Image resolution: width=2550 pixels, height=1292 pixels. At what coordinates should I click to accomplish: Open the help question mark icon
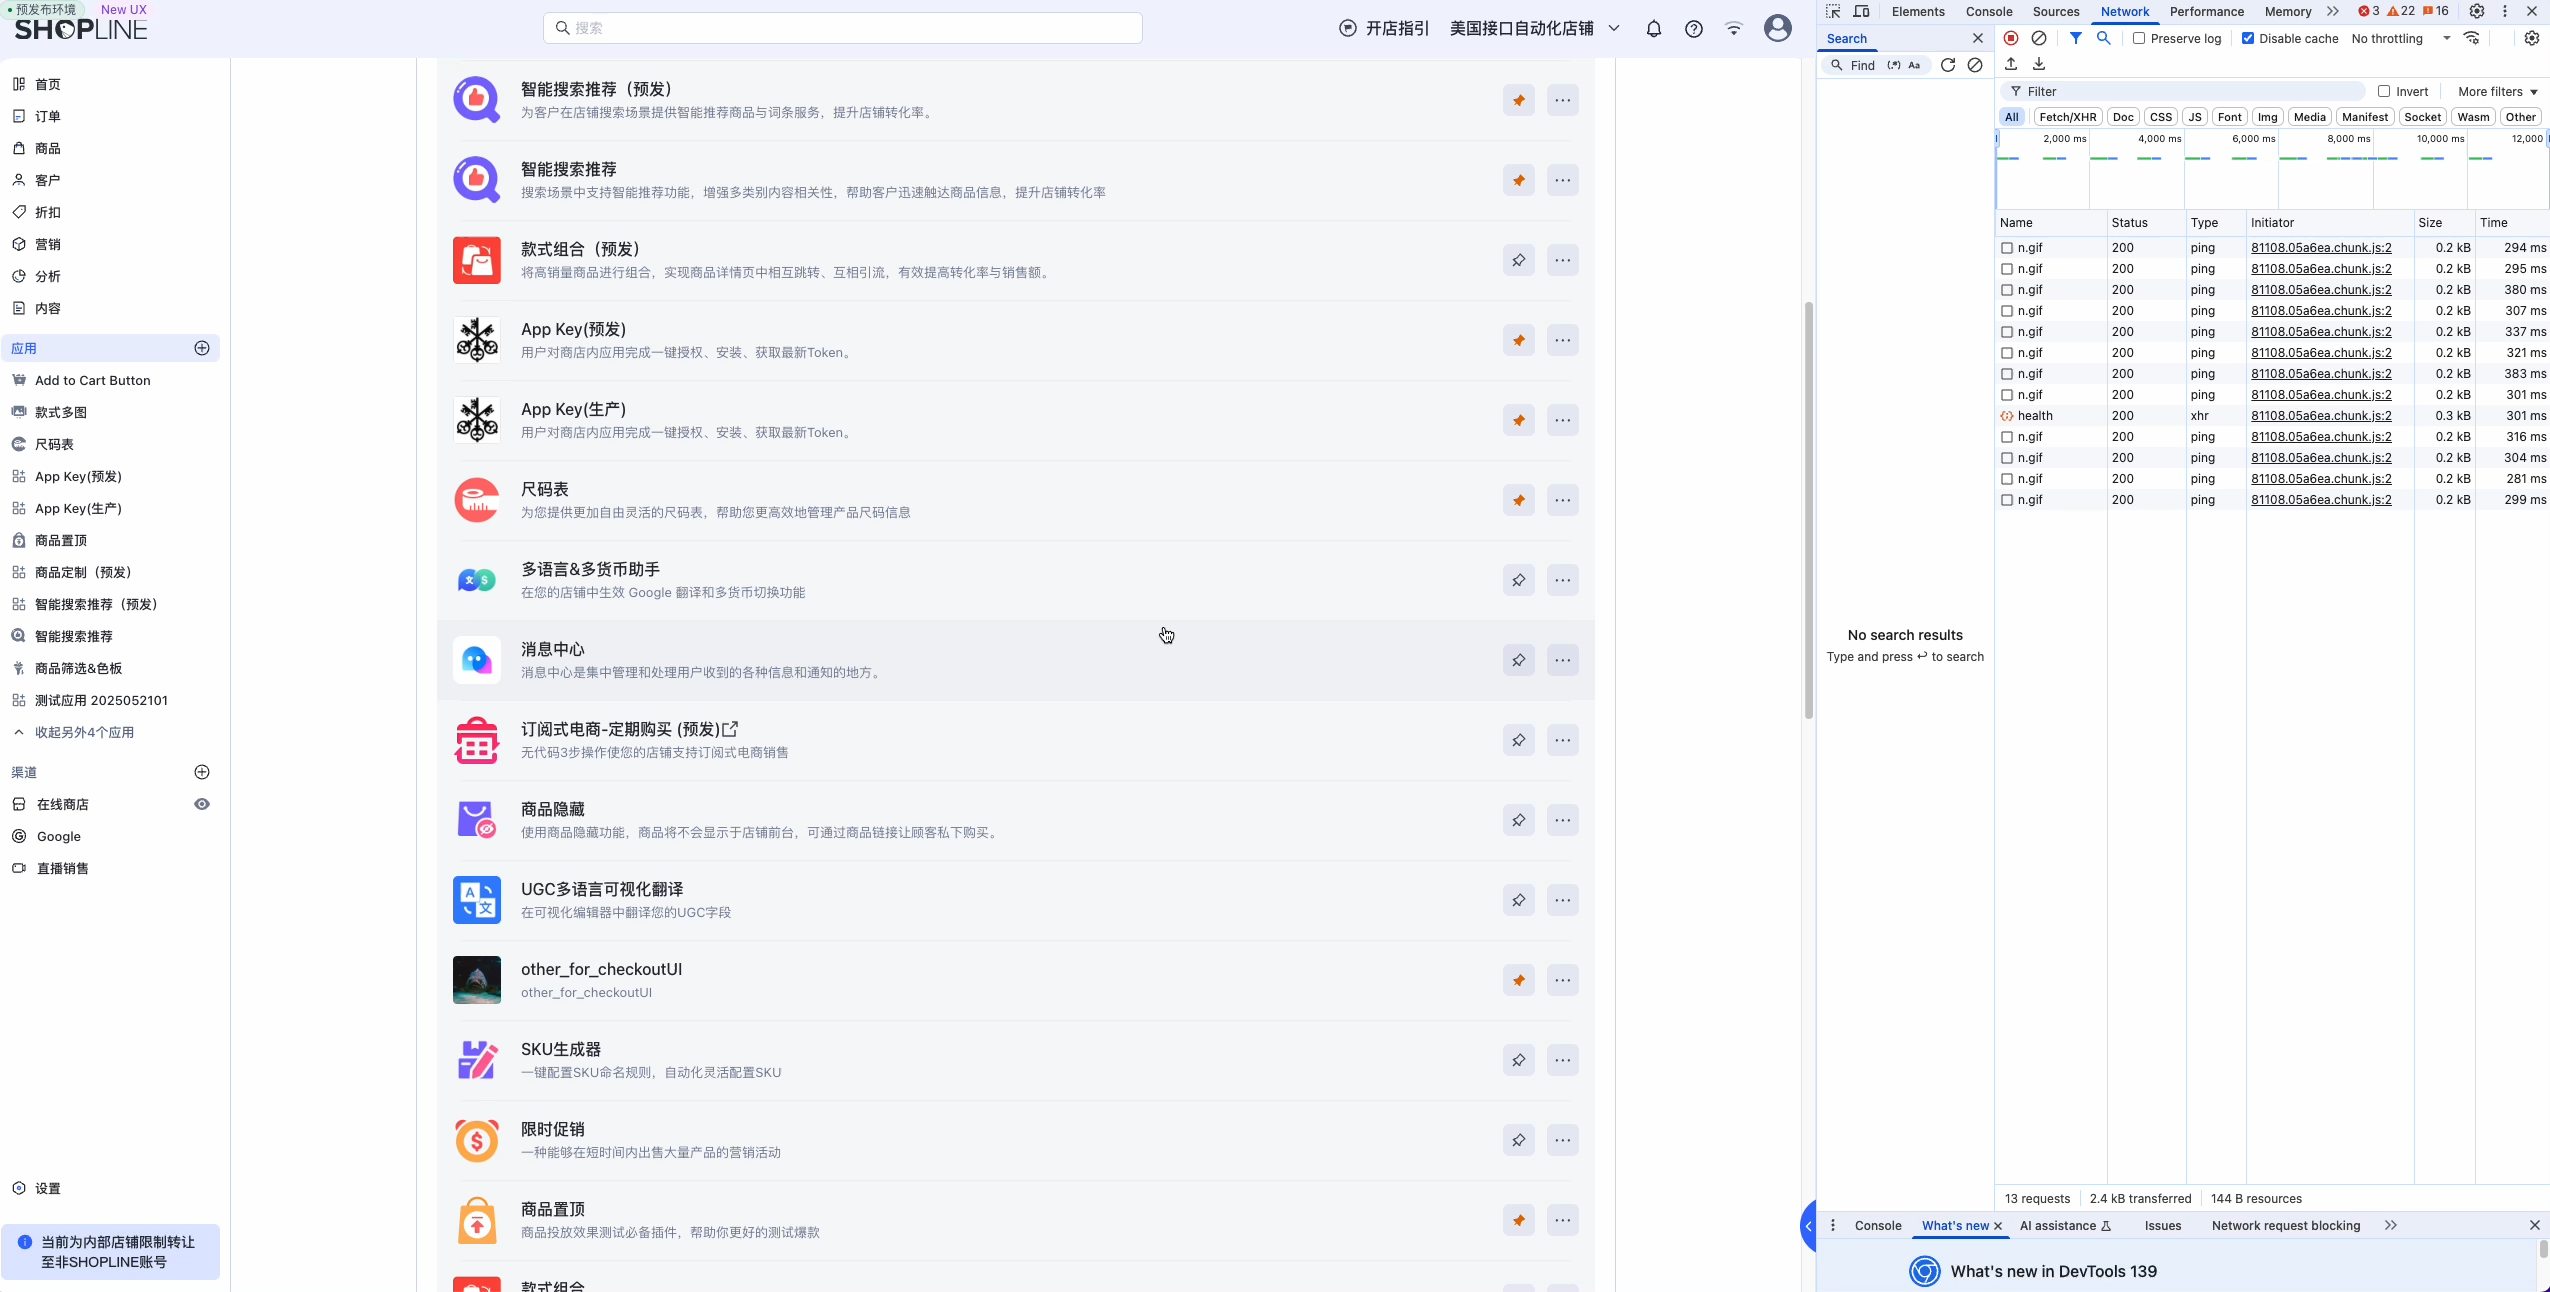click(x=1693, y=29)
